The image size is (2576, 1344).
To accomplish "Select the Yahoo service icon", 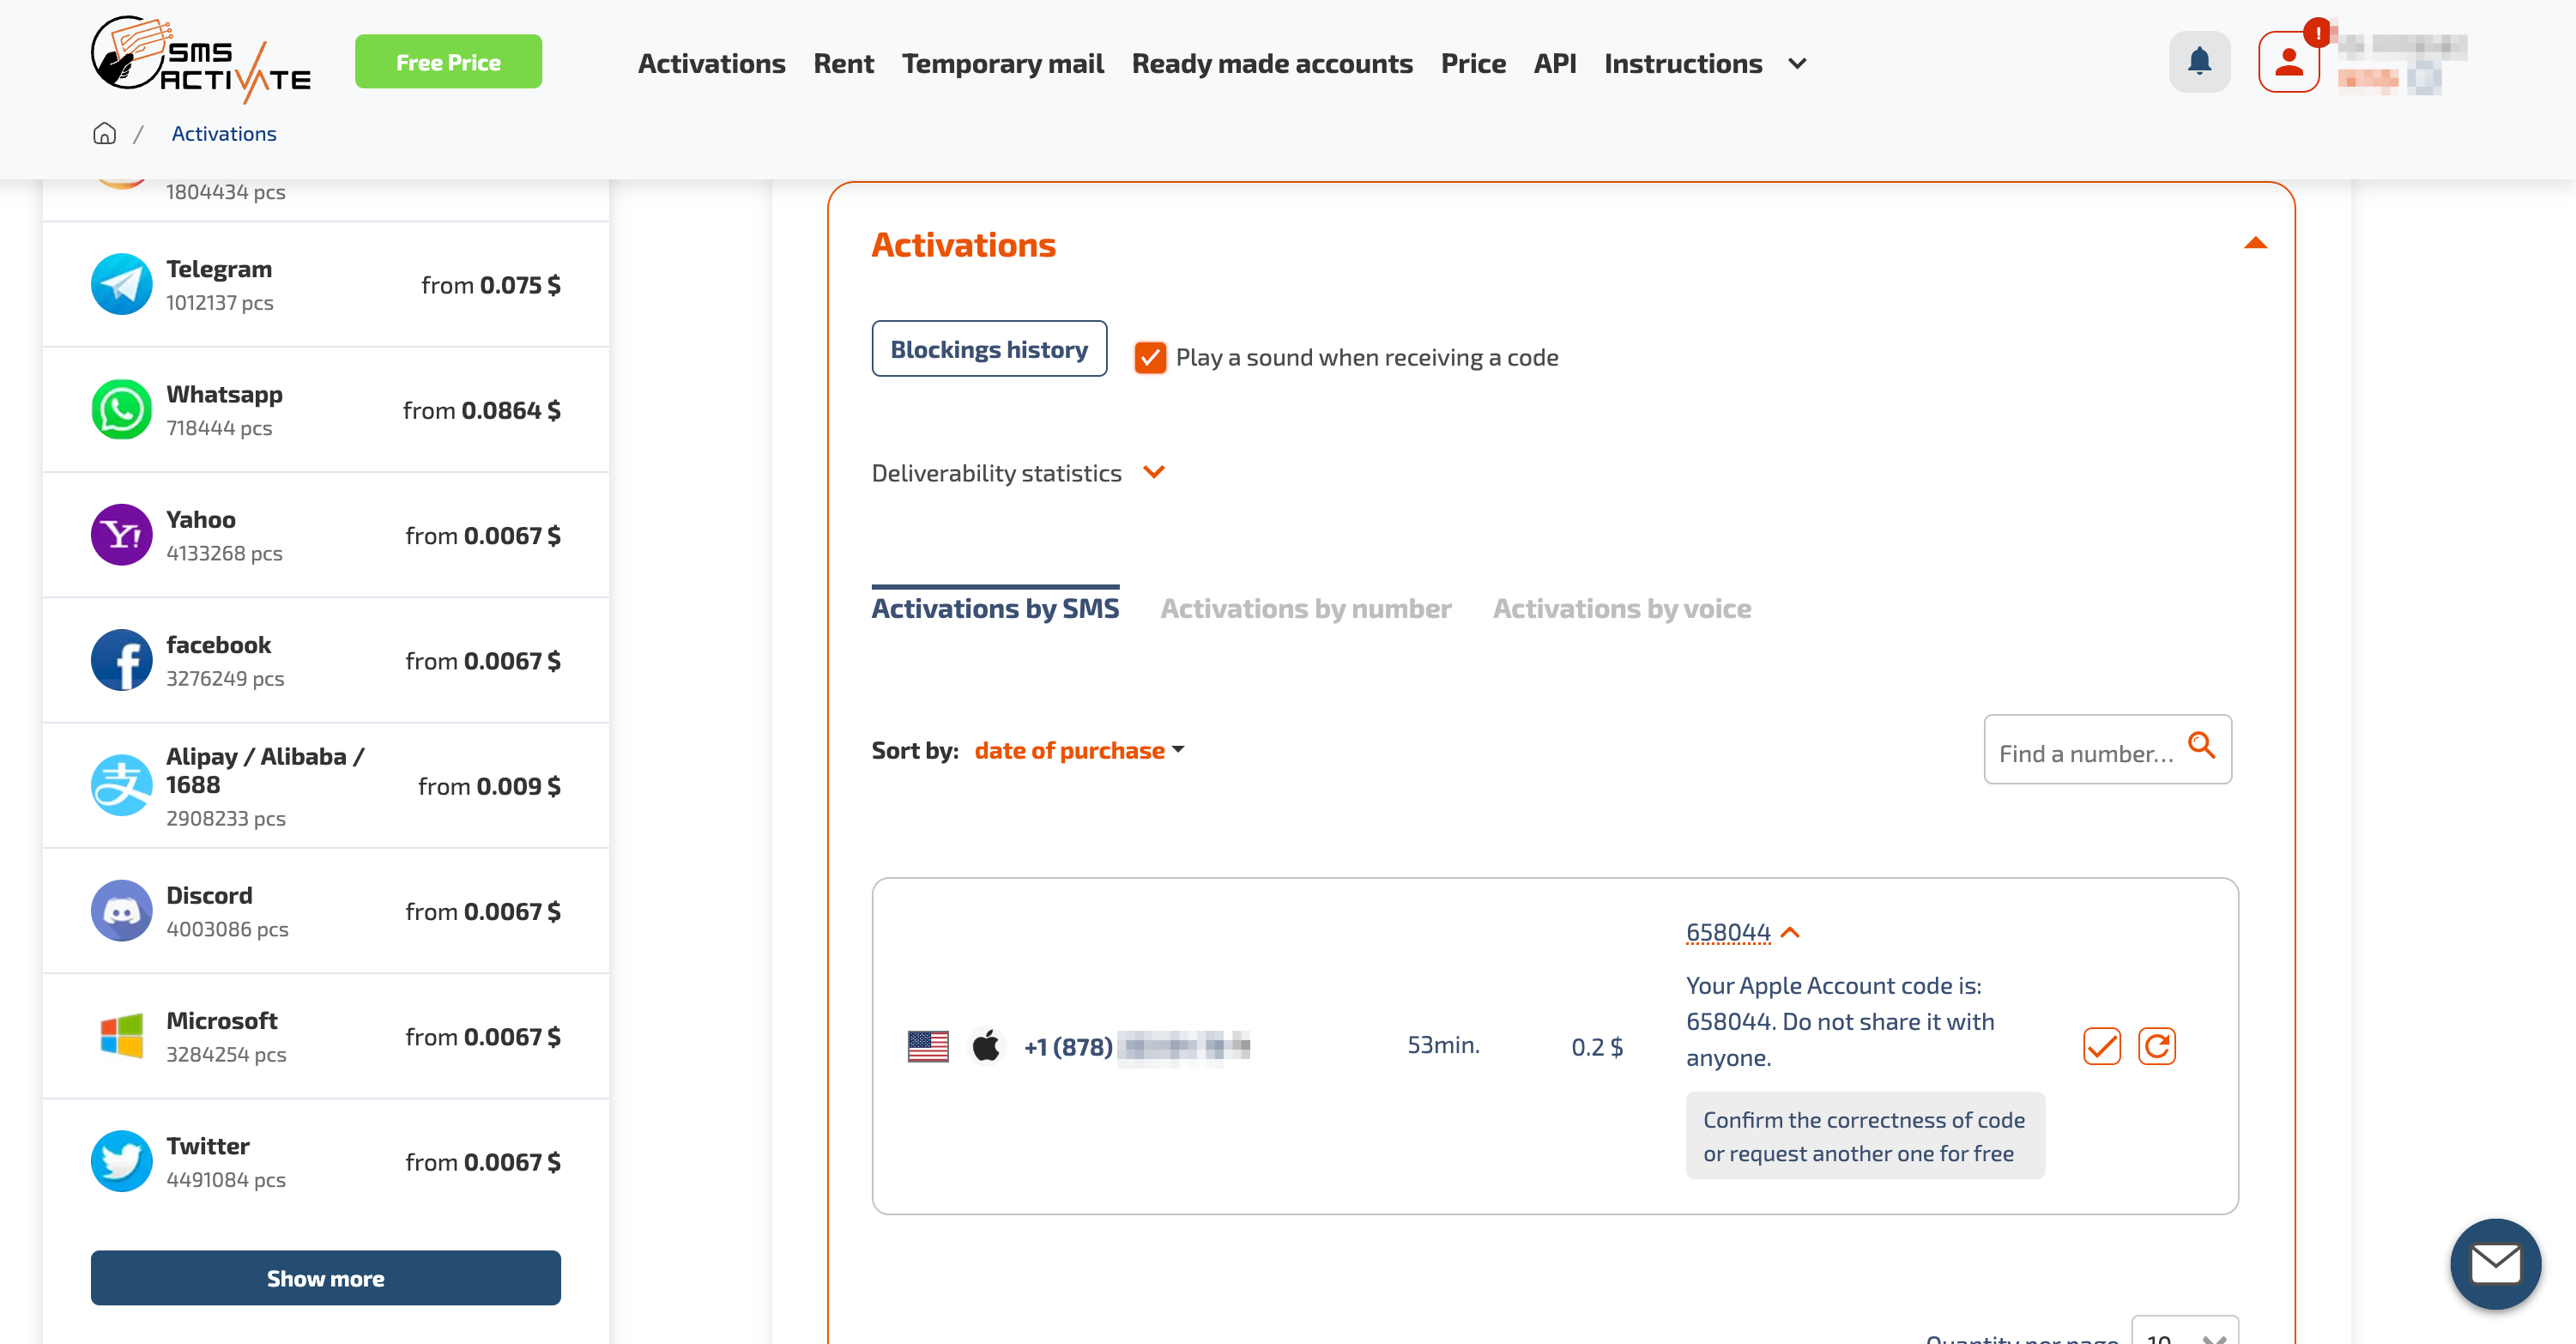I will (122, 535).
